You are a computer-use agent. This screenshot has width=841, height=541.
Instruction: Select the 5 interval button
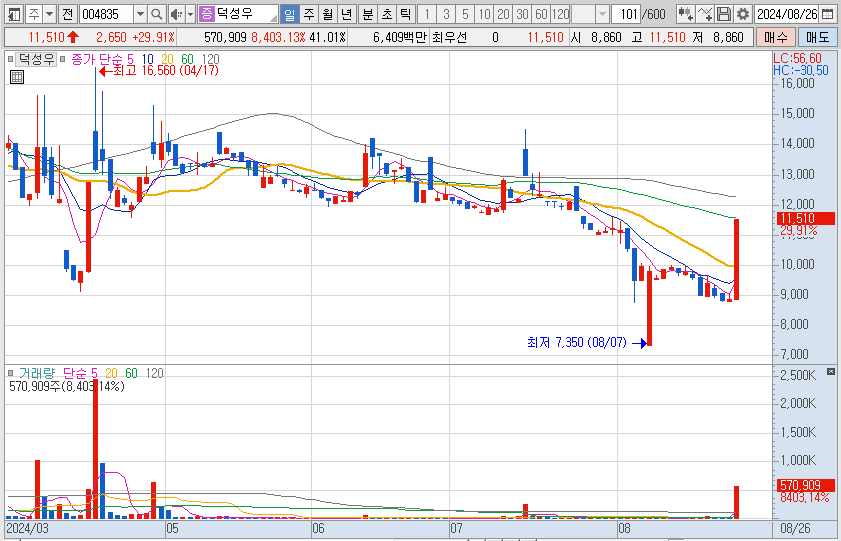pos(465,14)
